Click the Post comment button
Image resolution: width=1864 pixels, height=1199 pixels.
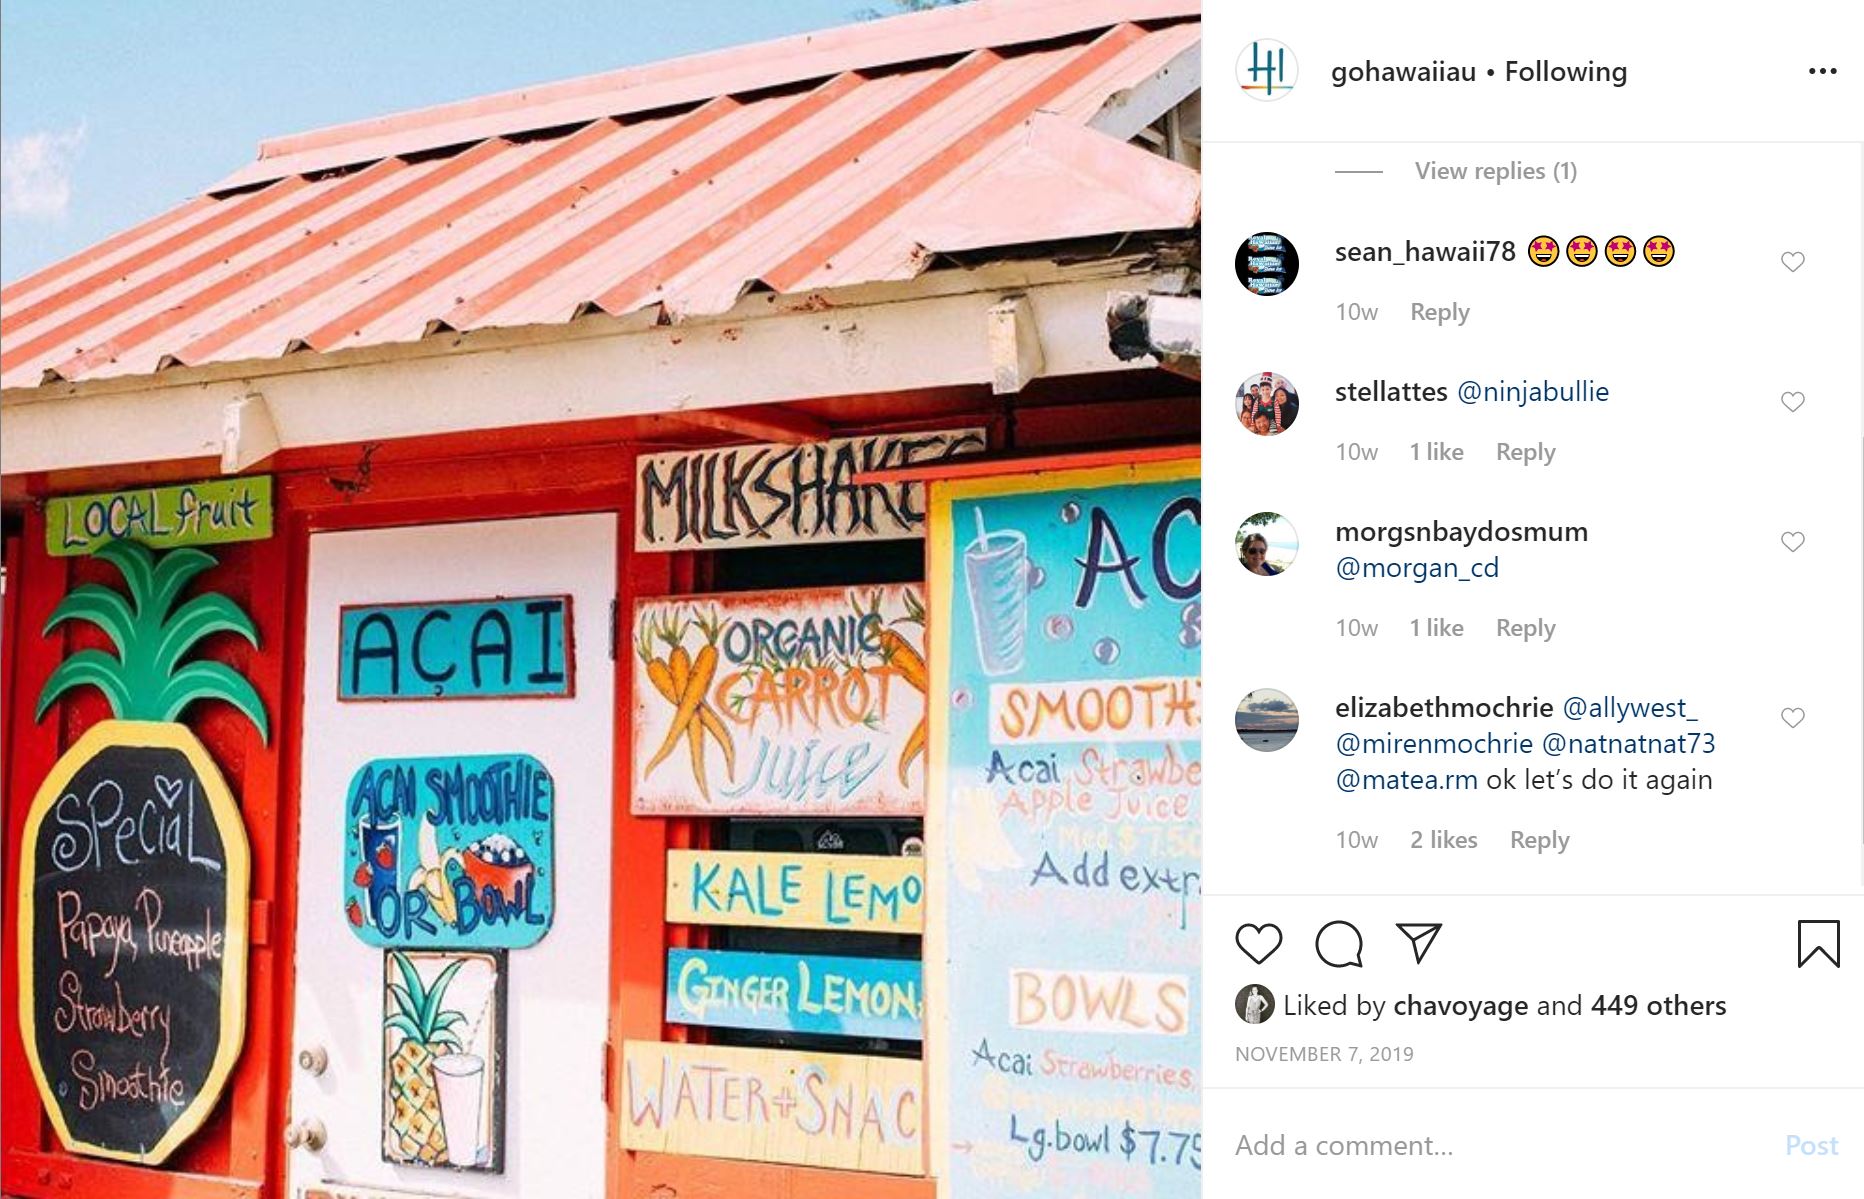click(1811, 1145)
